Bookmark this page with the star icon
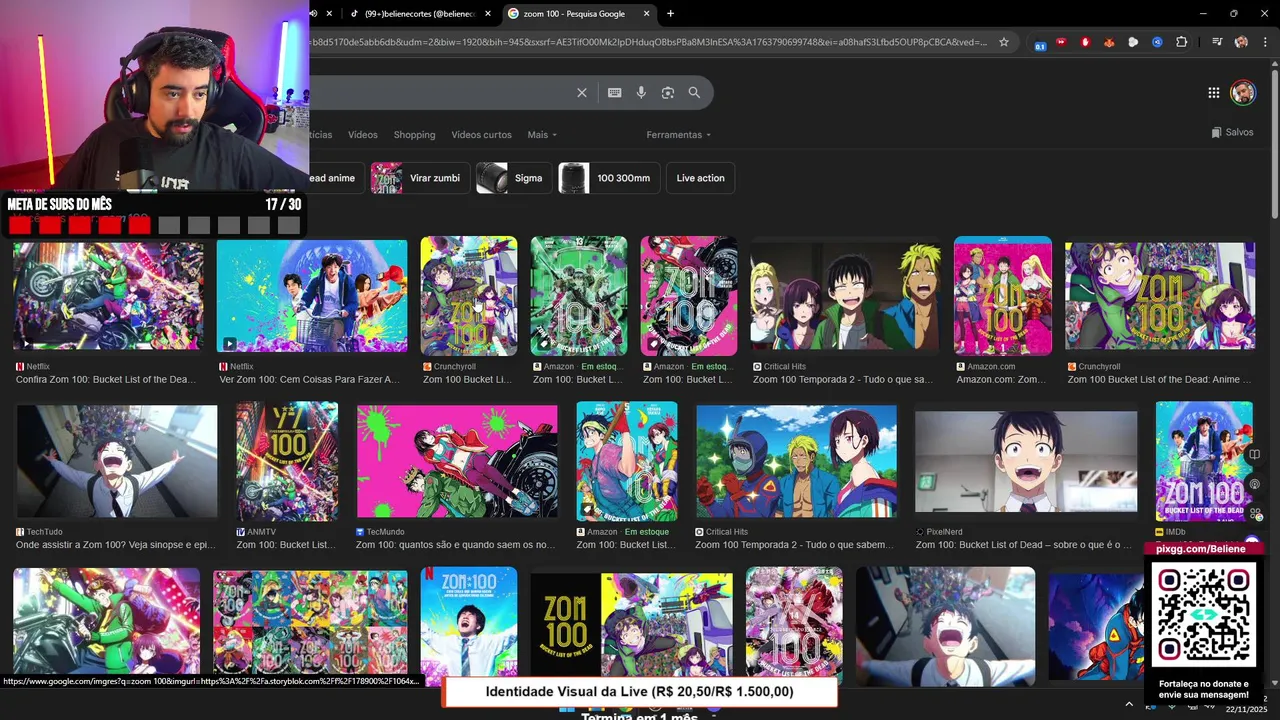The image size is (1280, 720). [1004, 42]
